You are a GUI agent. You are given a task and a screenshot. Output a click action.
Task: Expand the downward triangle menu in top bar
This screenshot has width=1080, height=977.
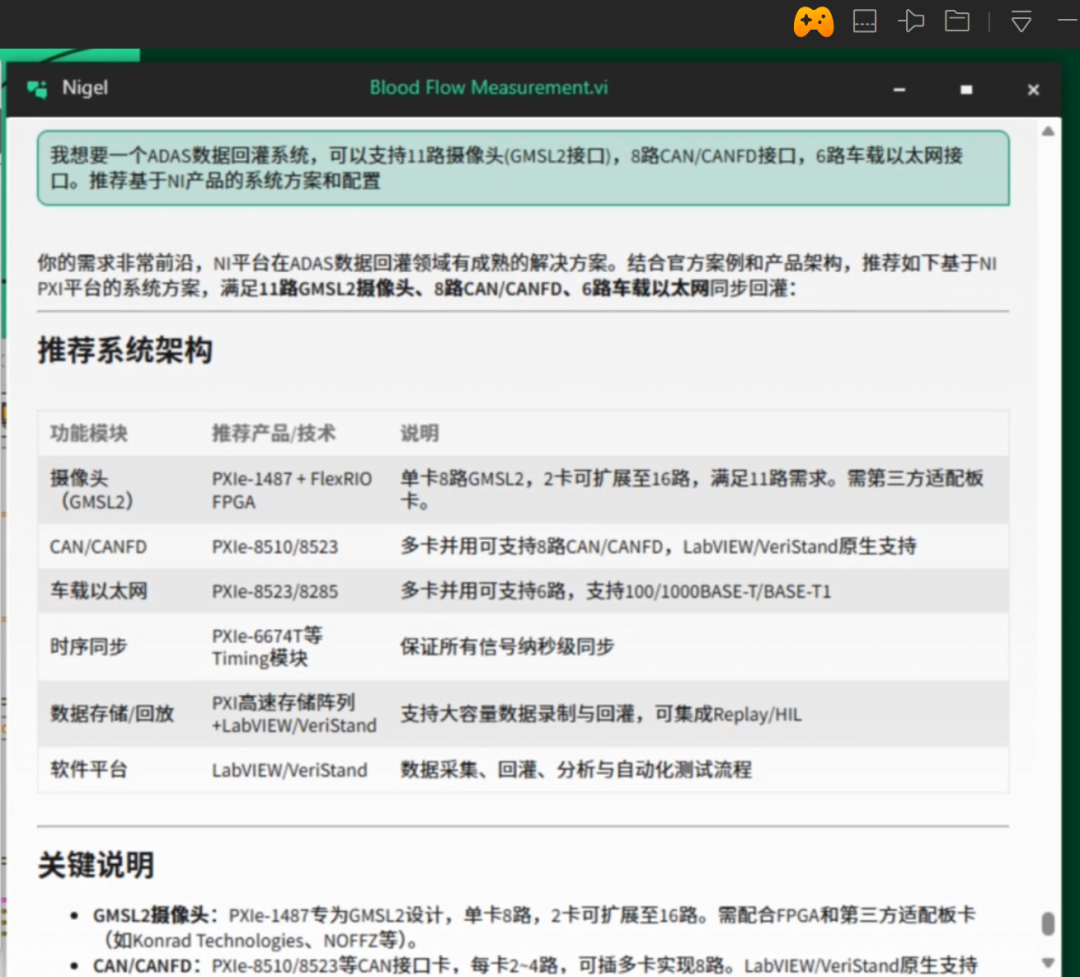(1021, 21)
